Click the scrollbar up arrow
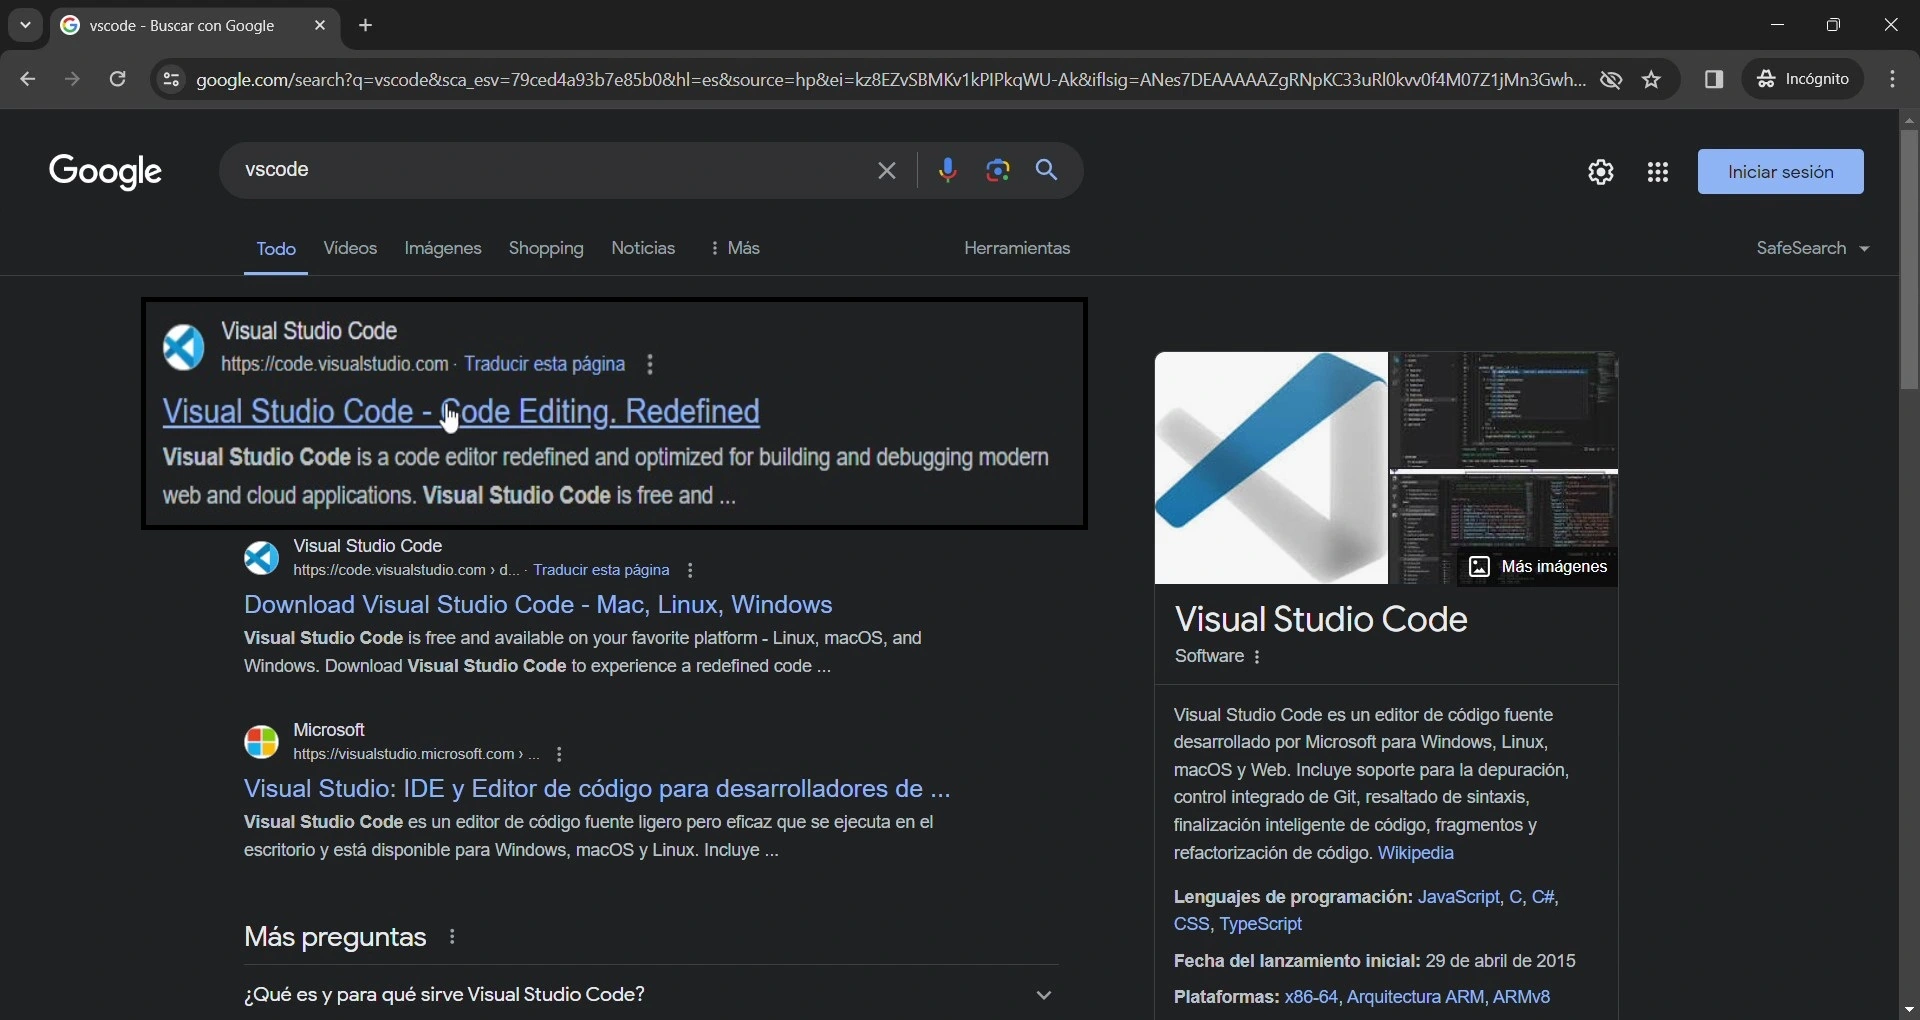 (x=1910, y=120)
